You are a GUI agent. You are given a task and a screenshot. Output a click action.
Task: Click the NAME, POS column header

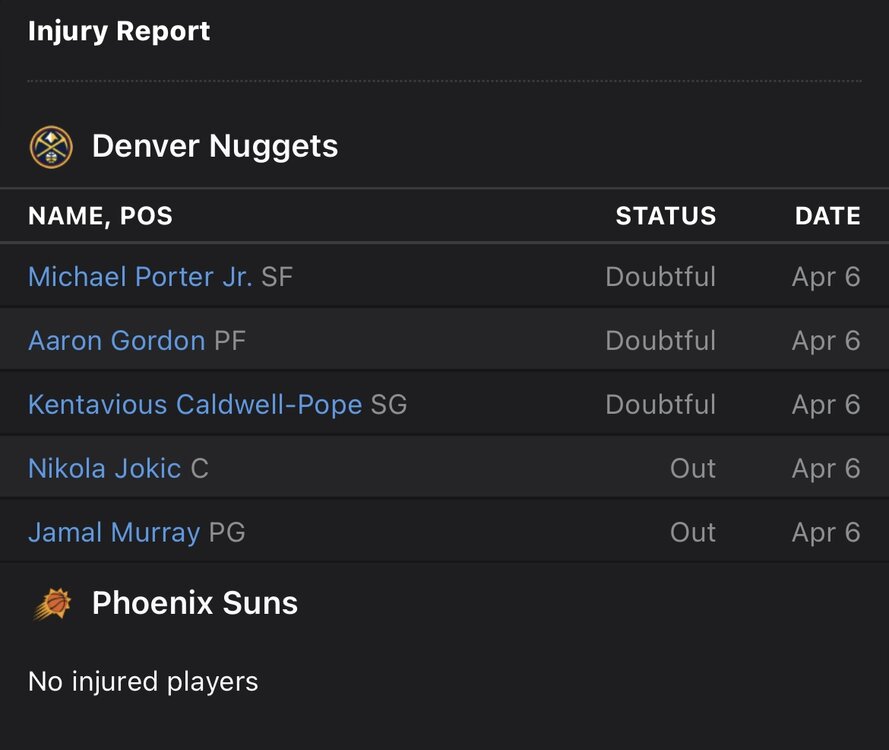(x=100, y=216)
